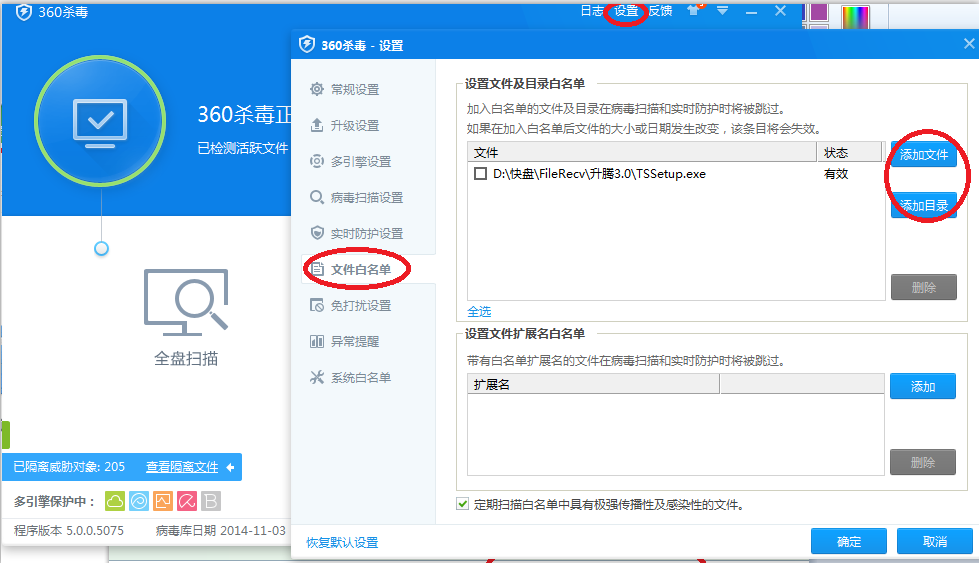
Task: Click the 文件 column header
Action: coord(642,153)
